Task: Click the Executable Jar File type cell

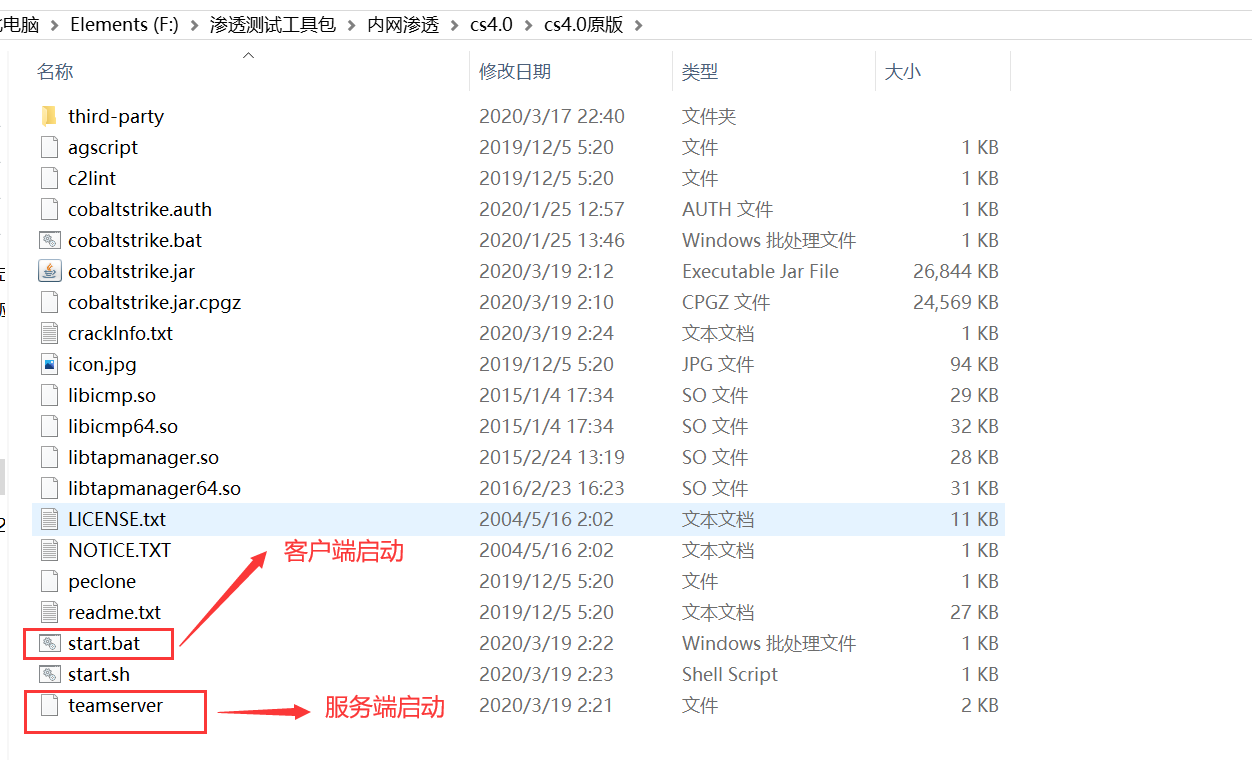Action: click(x=761, y=271)
